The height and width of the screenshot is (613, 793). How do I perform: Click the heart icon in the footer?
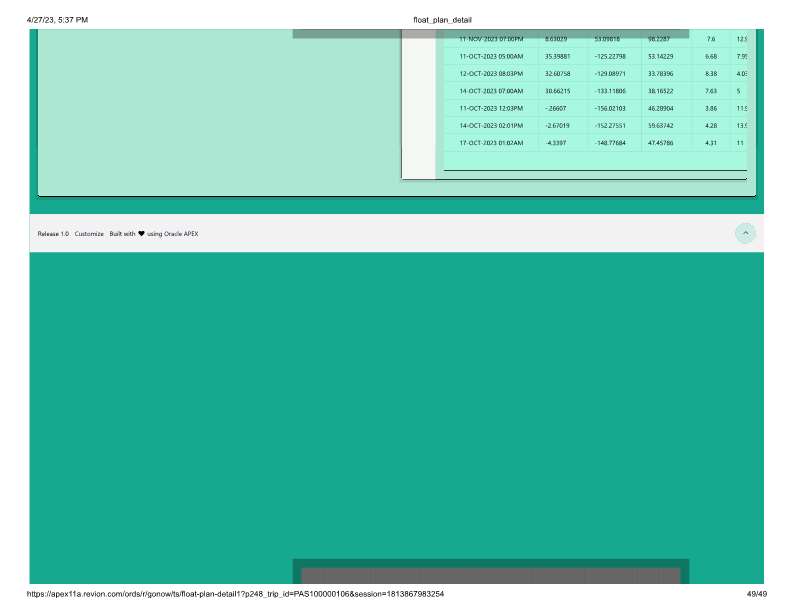click(x=141, y=233)
